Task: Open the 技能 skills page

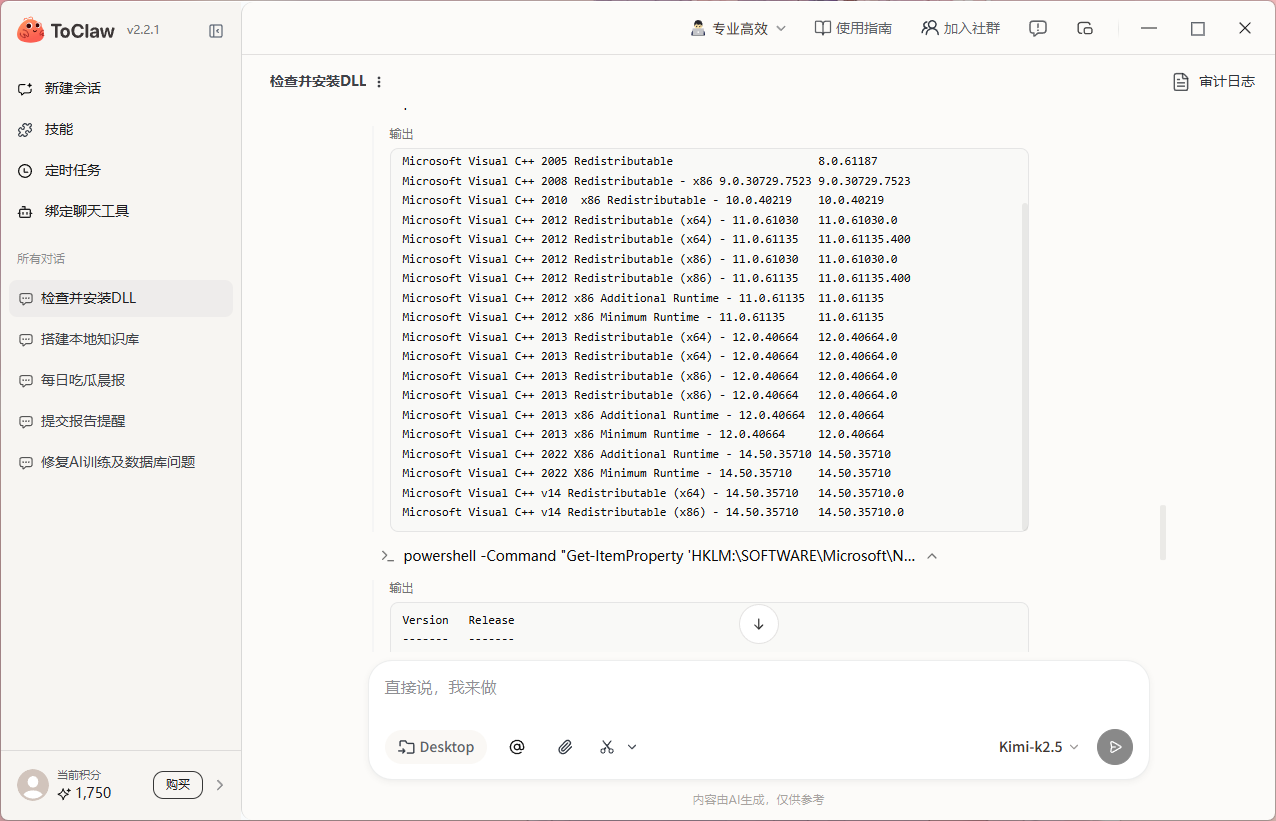Action: click(x=121, y=129)
